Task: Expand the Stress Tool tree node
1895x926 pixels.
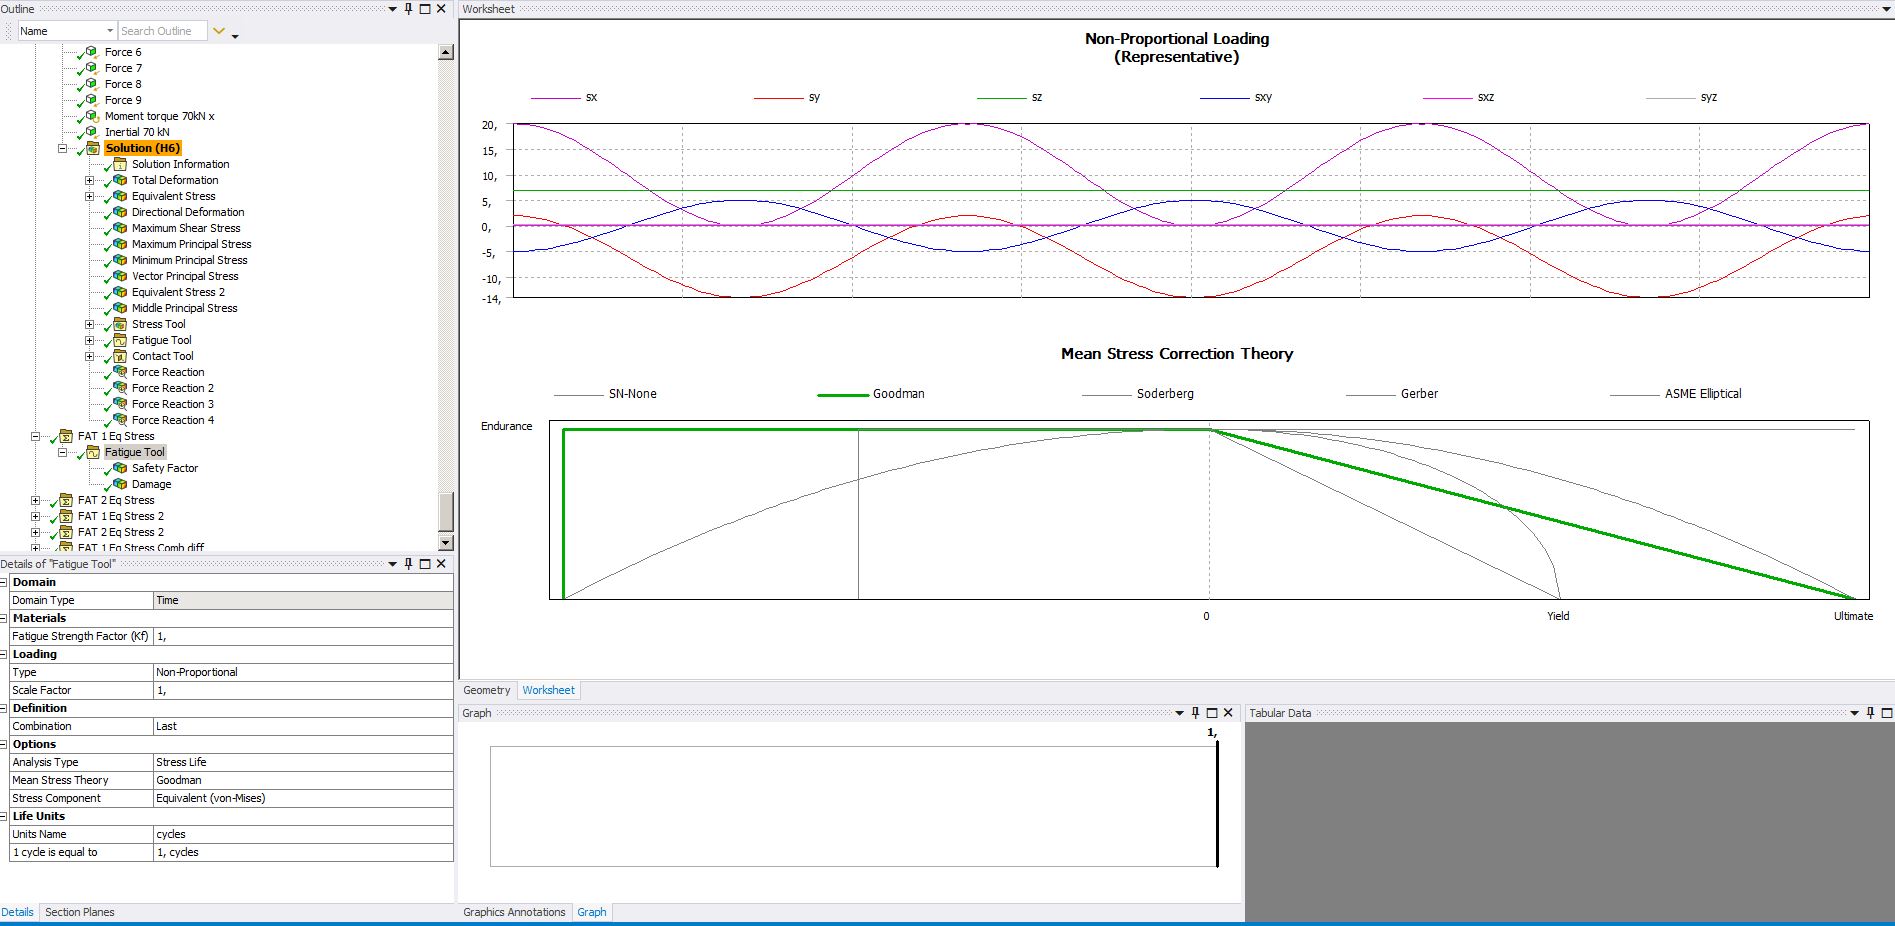Action: tap(89, 324)
